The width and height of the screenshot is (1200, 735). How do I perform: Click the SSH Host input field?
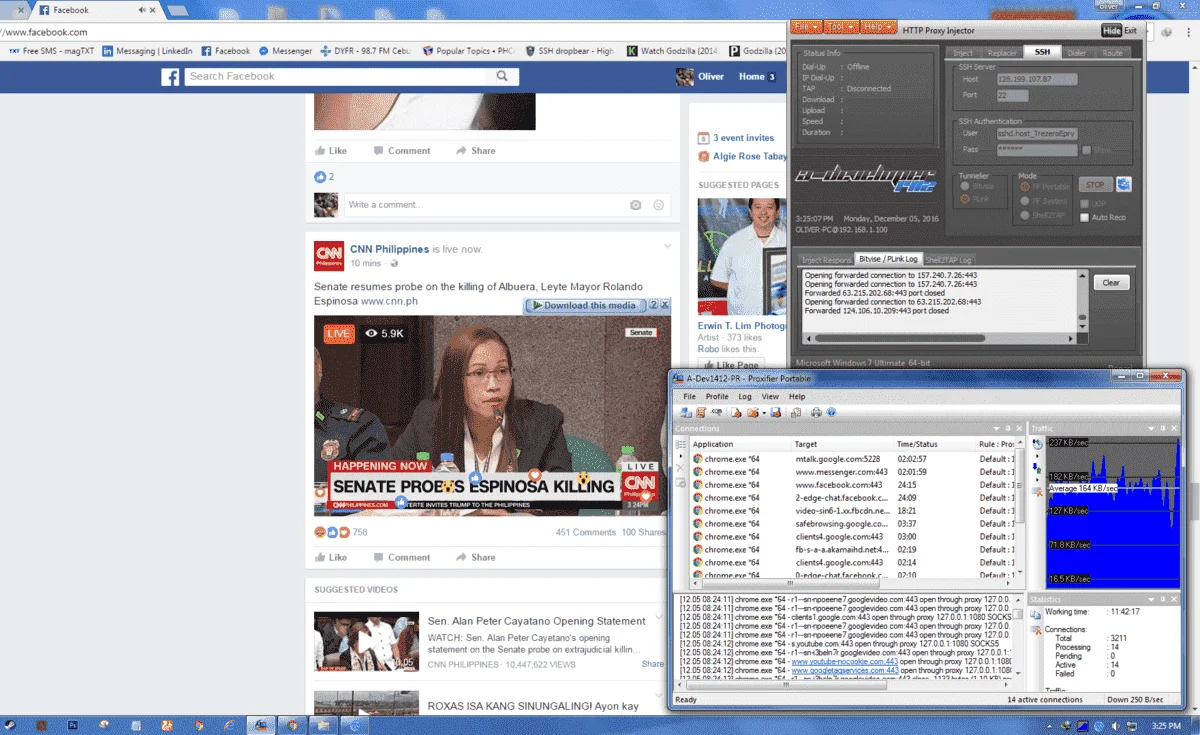coord(1038,79)
